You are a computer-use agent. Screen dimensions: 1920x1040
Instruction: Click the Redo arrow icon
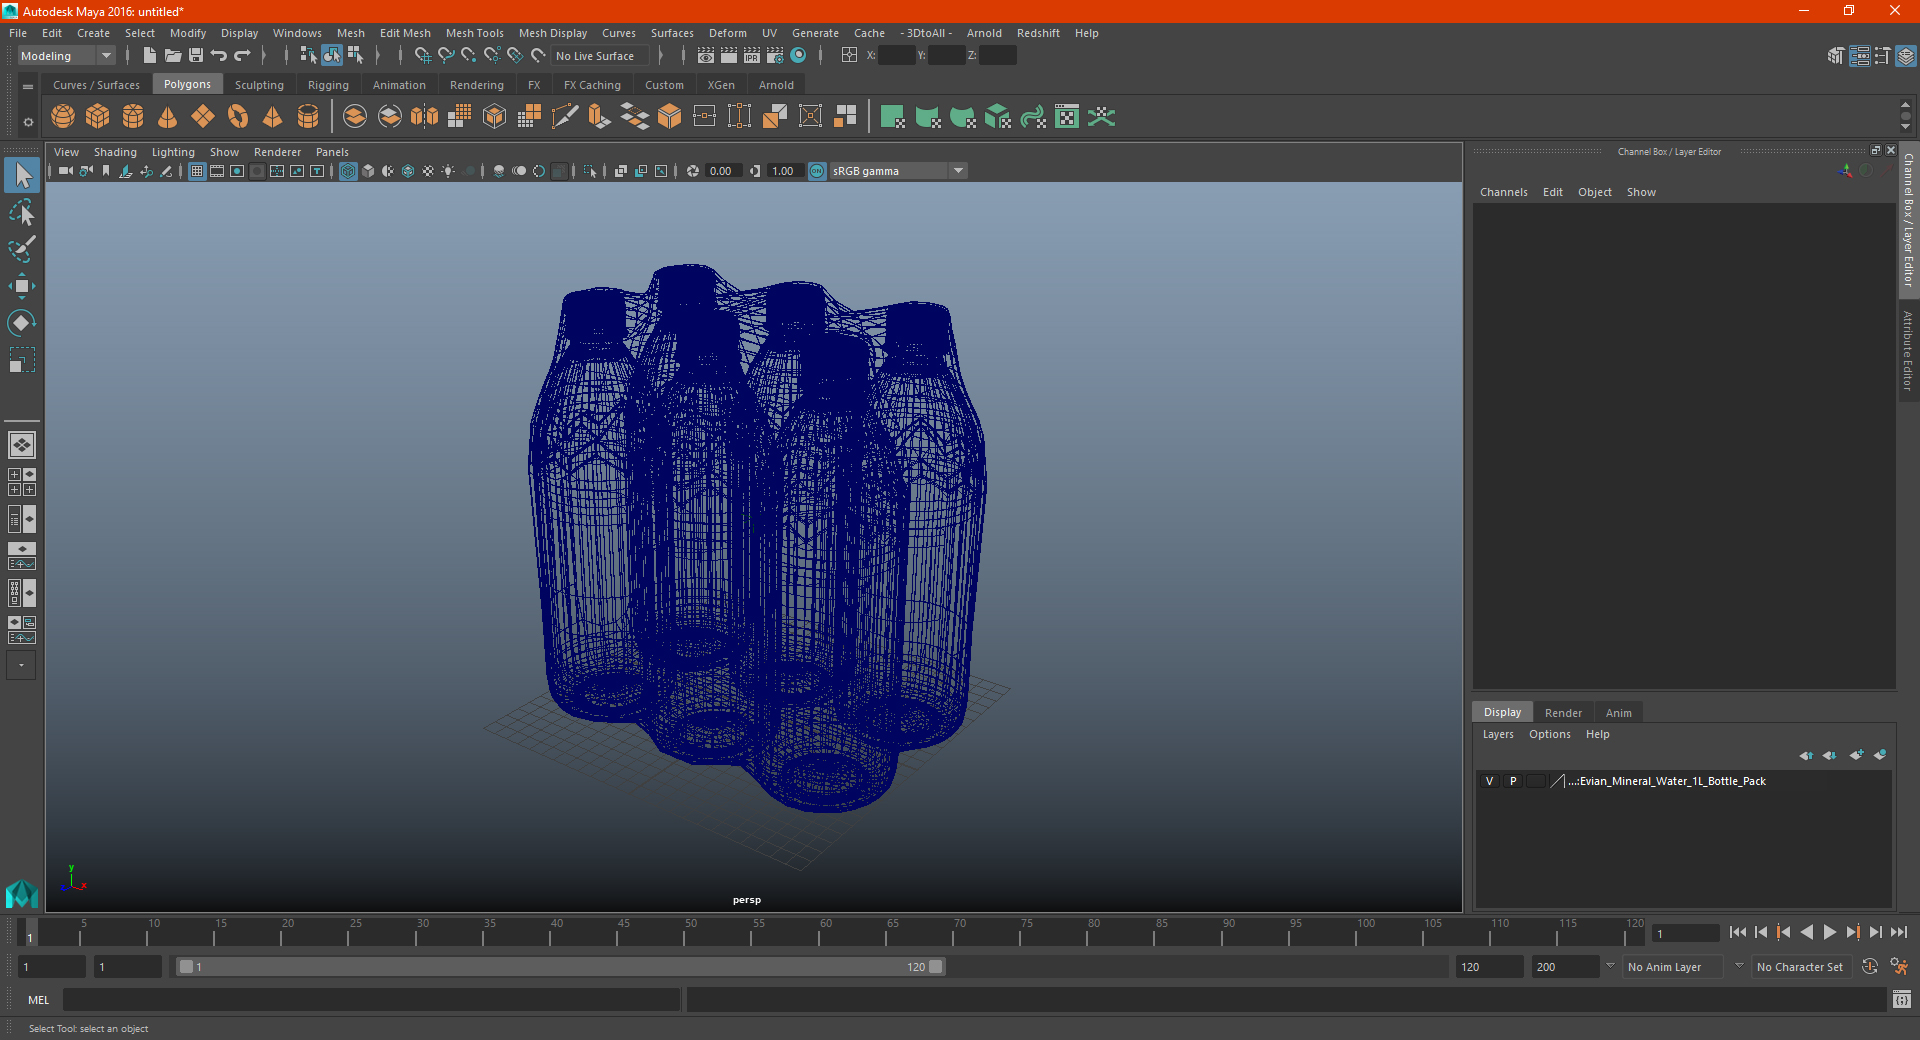click(x=242, y=56)
